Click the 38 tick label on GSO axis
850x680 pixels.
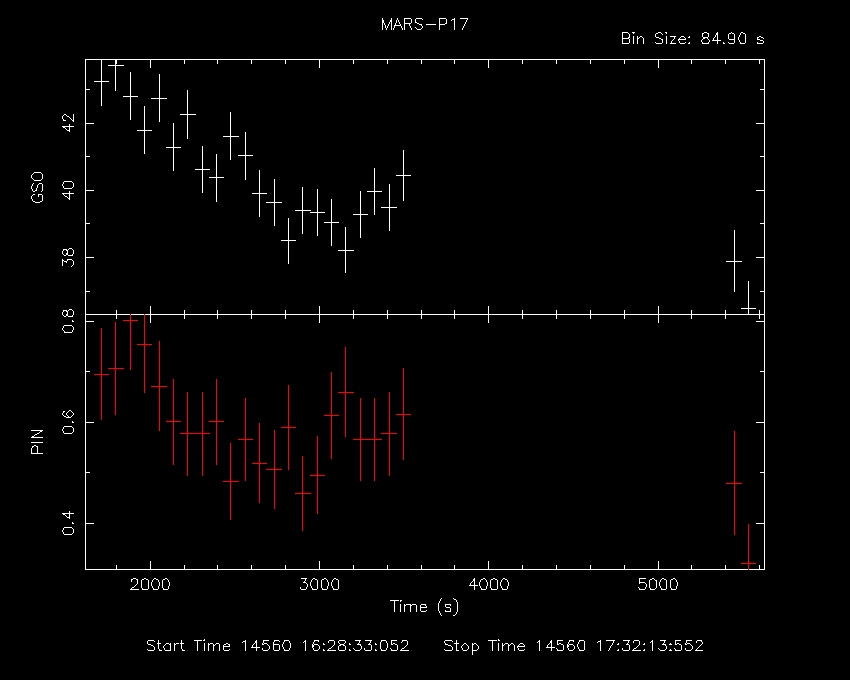pyautogui.click(x=69, y=258)
